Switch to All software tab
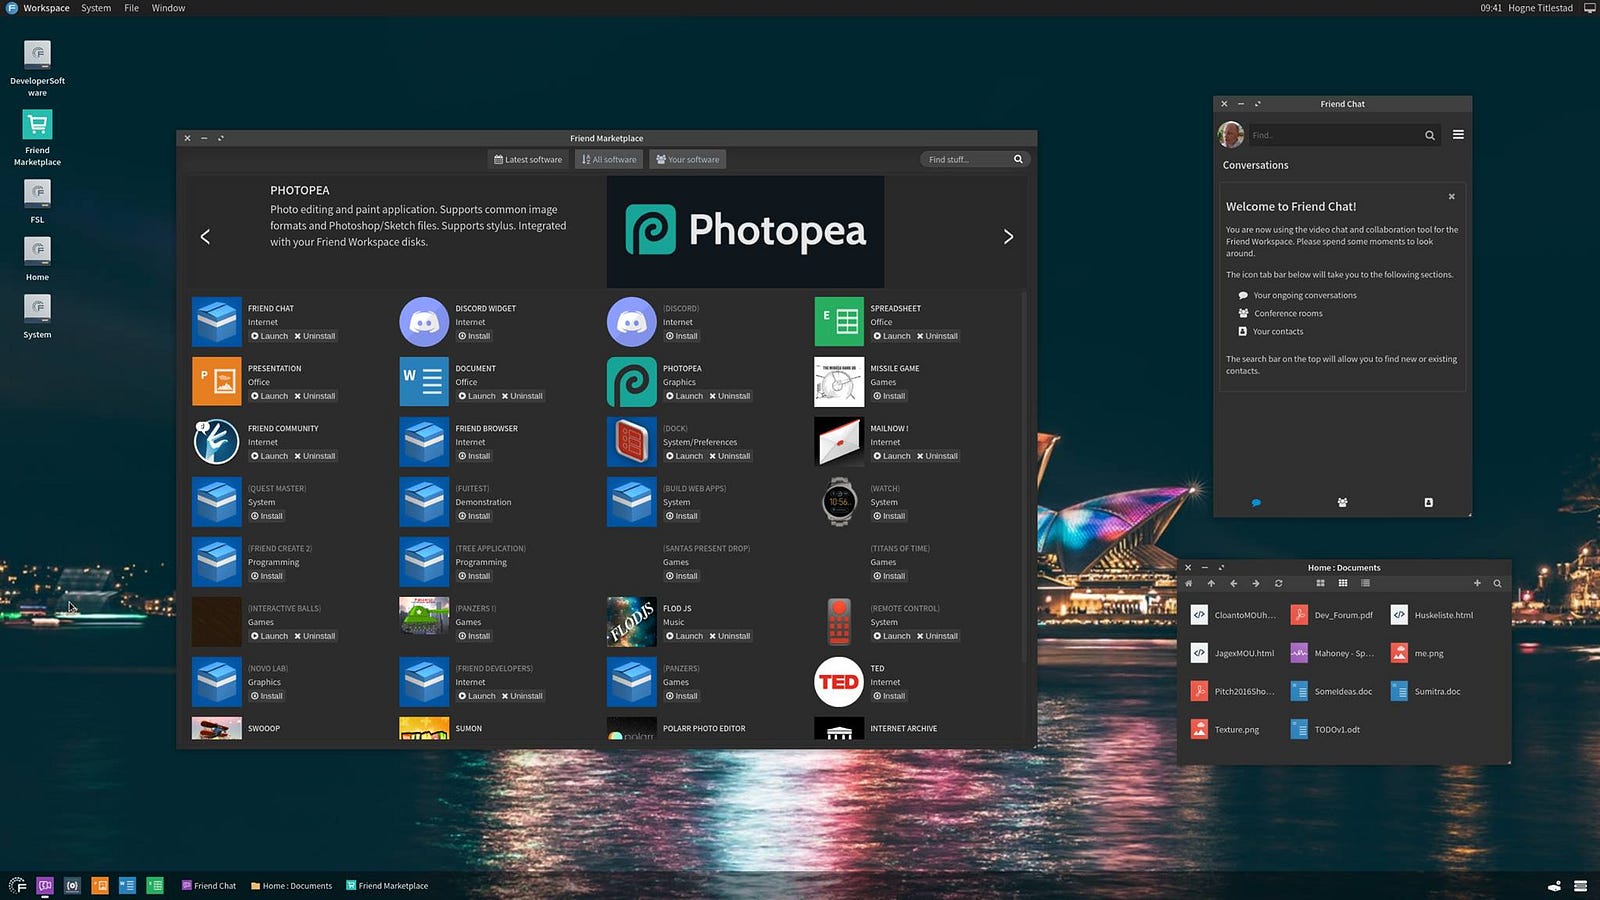1600x900 pixels. click(x=609, y=159)
